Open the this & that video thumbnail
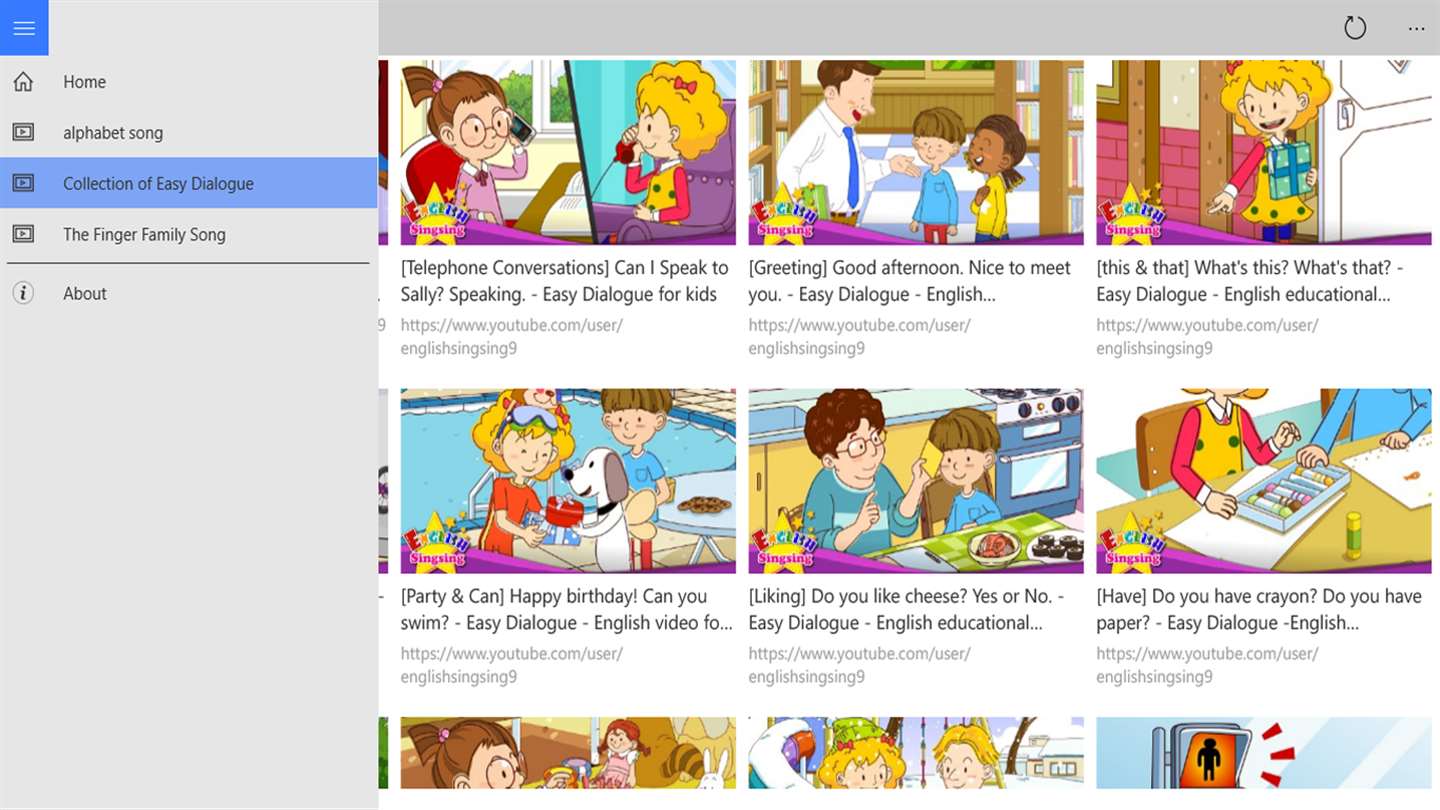 click(x=1264, y=152)
